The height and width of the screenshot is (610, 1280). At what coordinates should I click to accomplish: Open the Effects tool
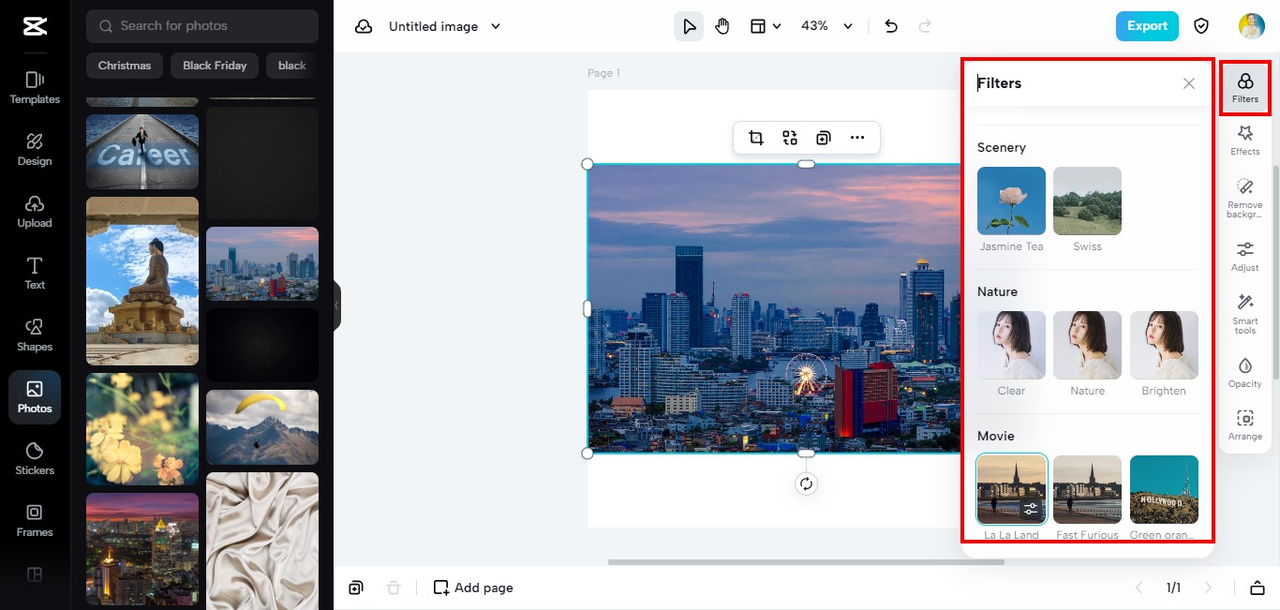[1245, 140]
